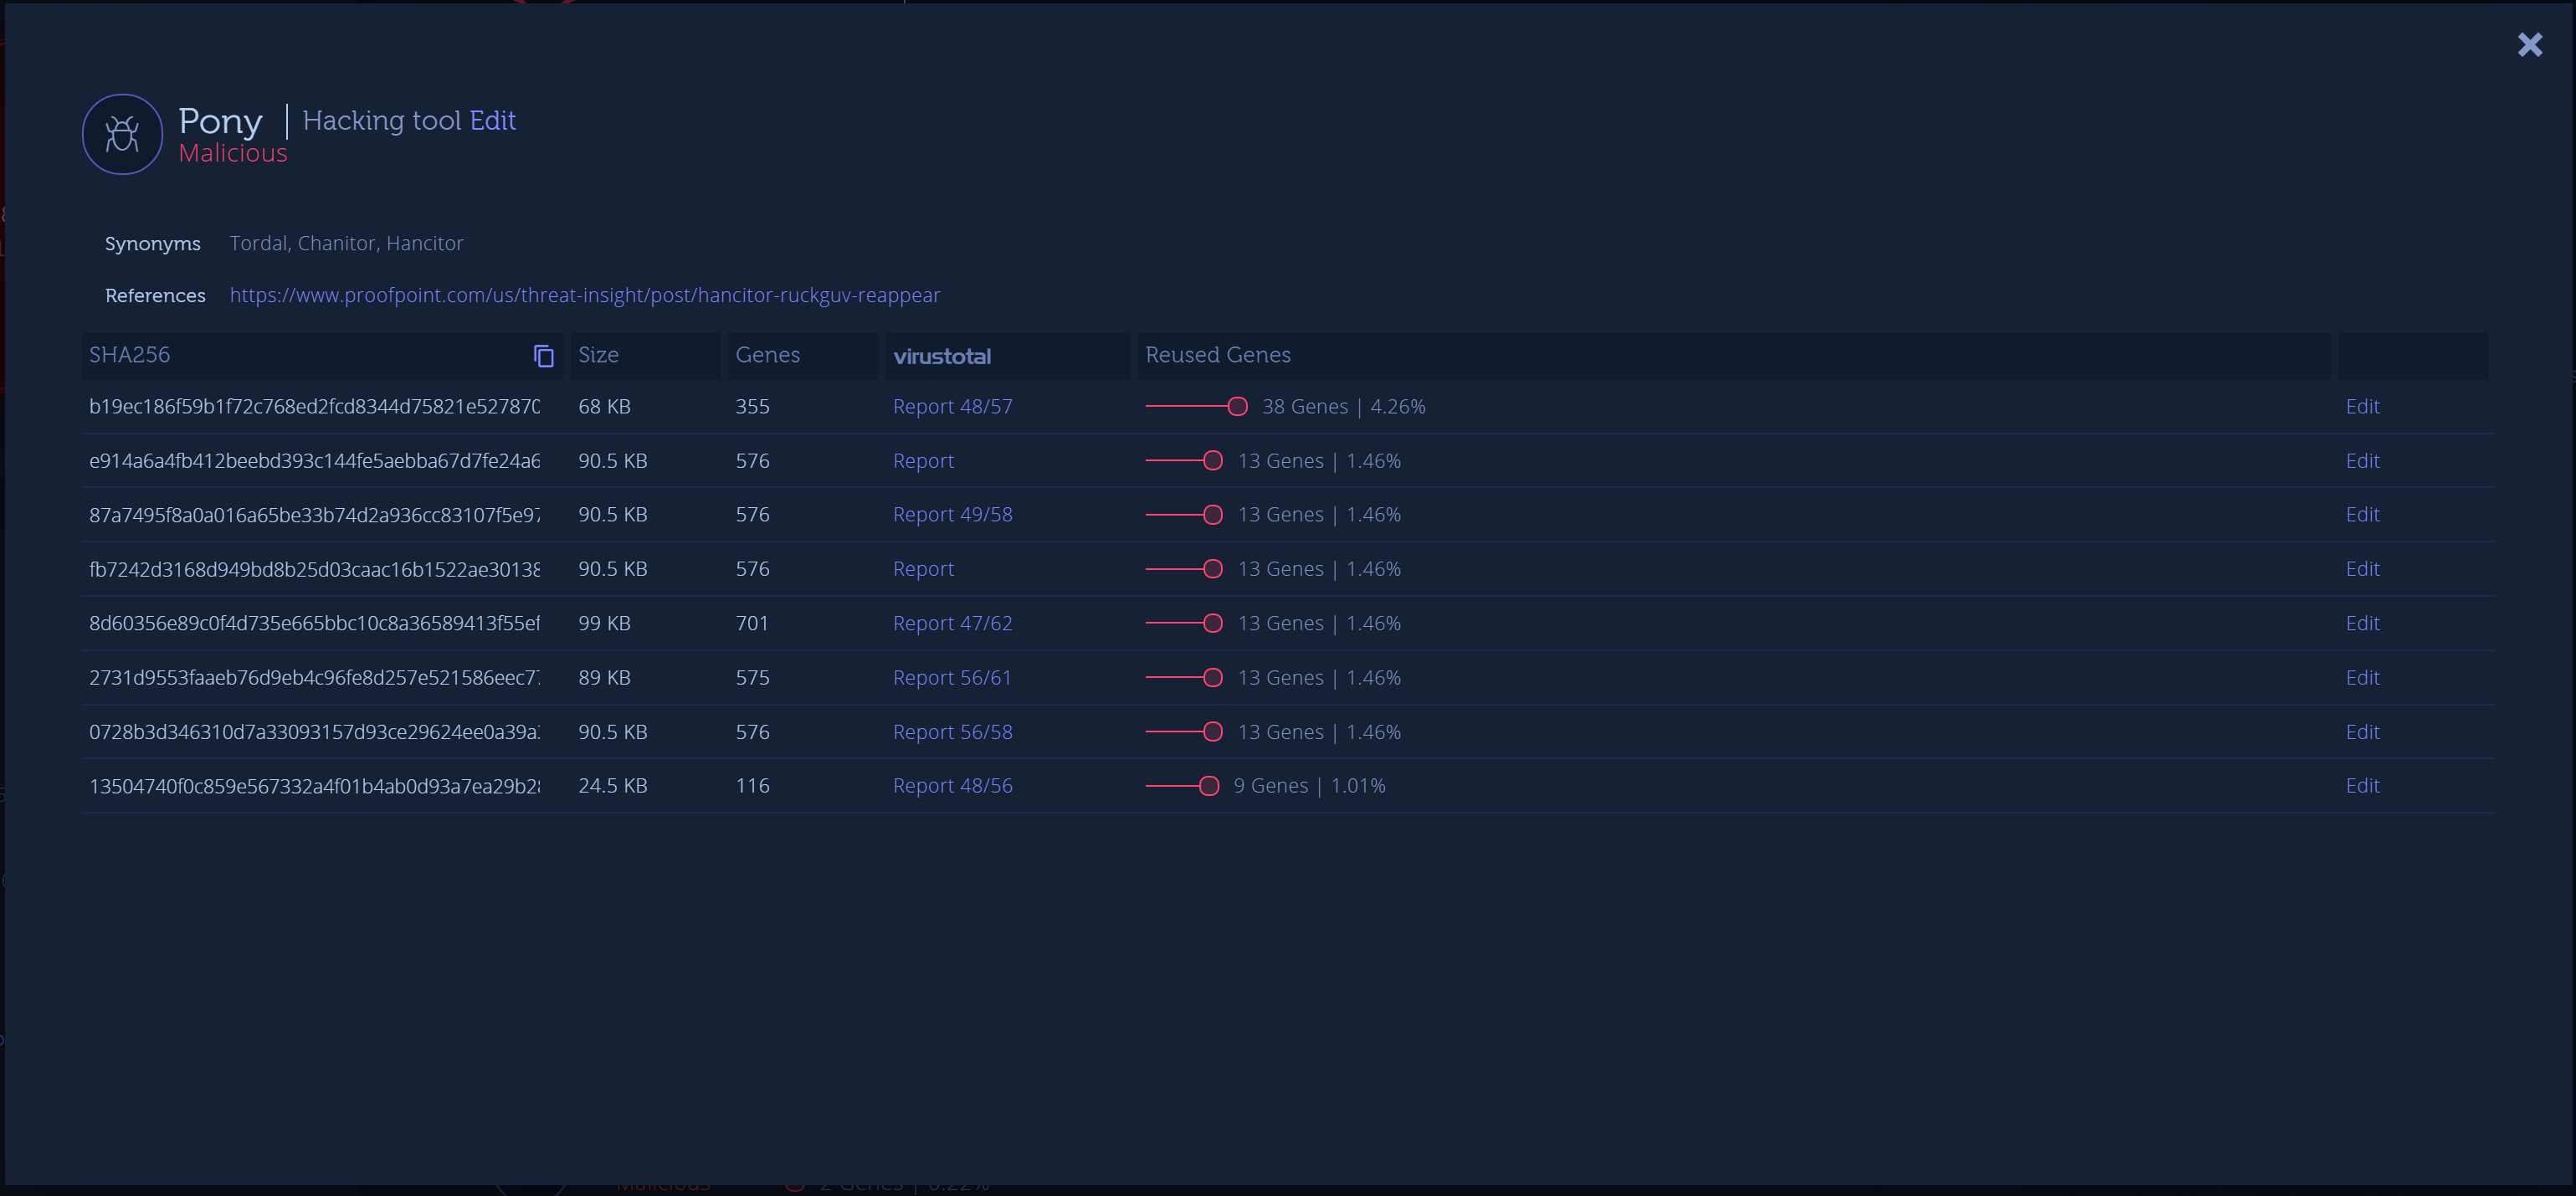Click the copy SHA256 icon
The image size is (2576, 1196).
point(543,356)
